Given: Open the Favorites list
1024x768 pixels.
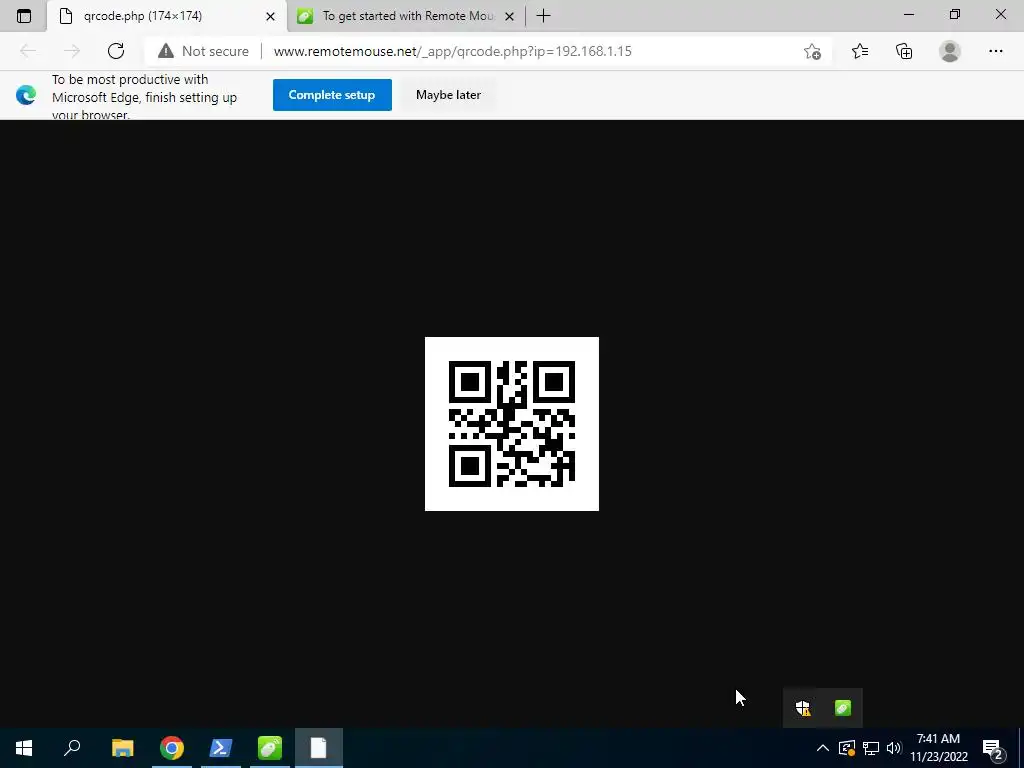Looking at the screenshot, I should (x=859, y=51).
